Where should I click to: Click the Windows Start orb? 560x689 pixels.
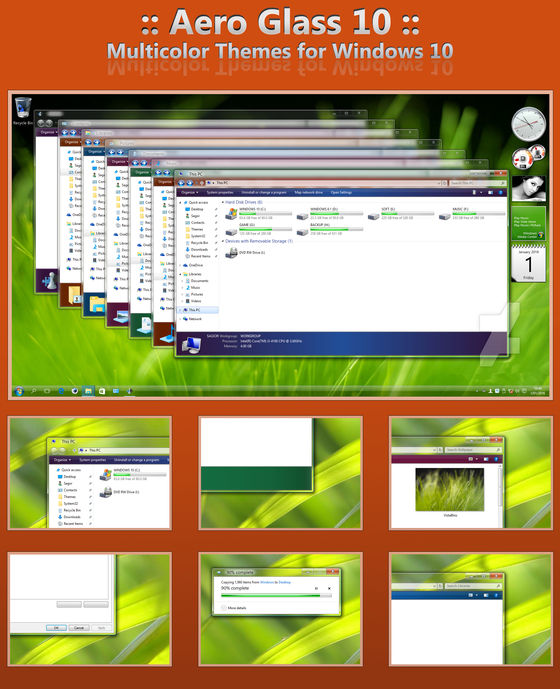click(19, 391)
